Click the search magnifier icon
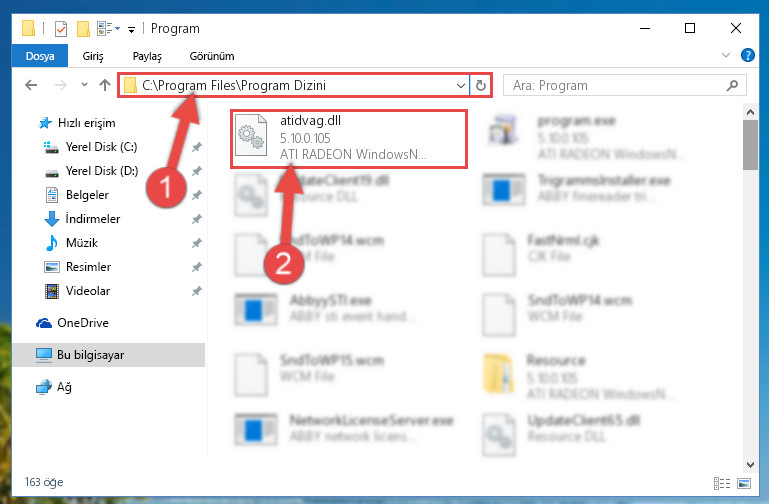This screenshot has width=769, height=504. [x=732, y=85]
